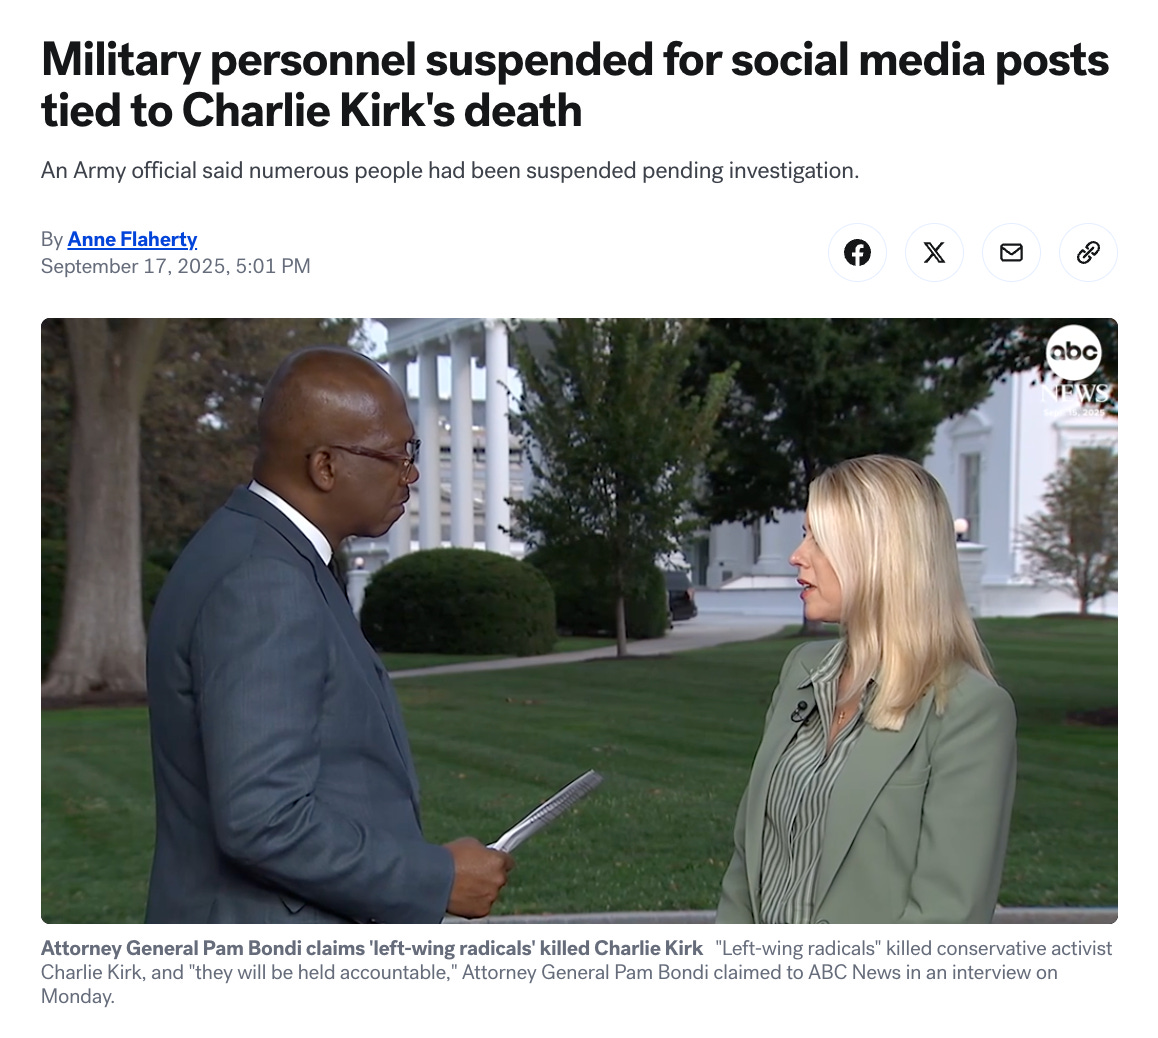Click the caption description mentioning ABC News interview
Screen dimensions: 1158x1038
pyautogui.click(x=576, y=972)
